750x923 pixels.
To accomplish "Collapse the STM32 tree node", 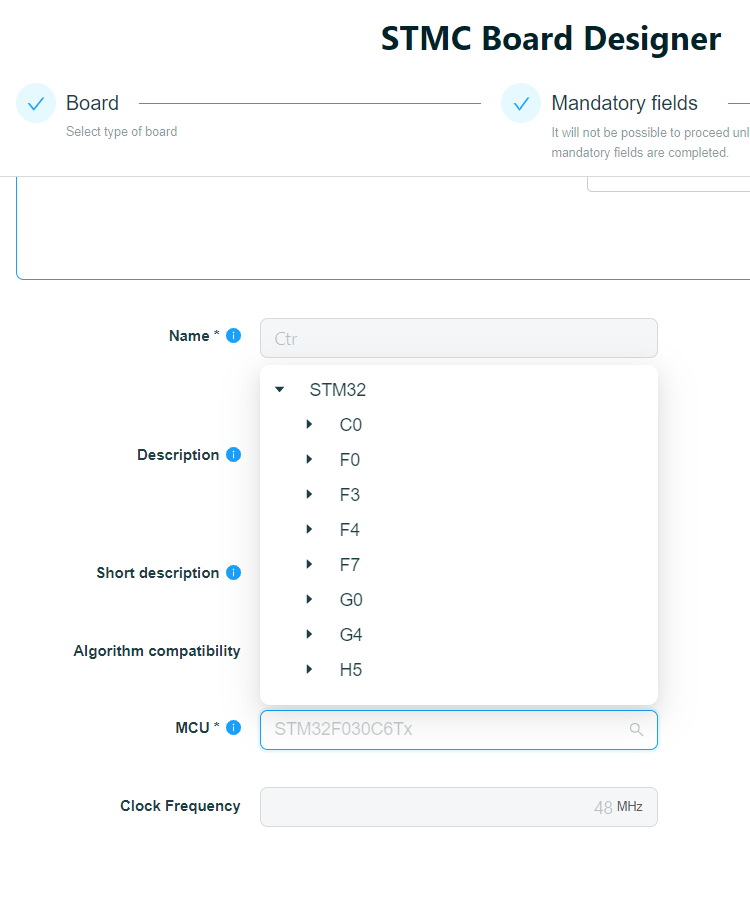I will [280, 390].
